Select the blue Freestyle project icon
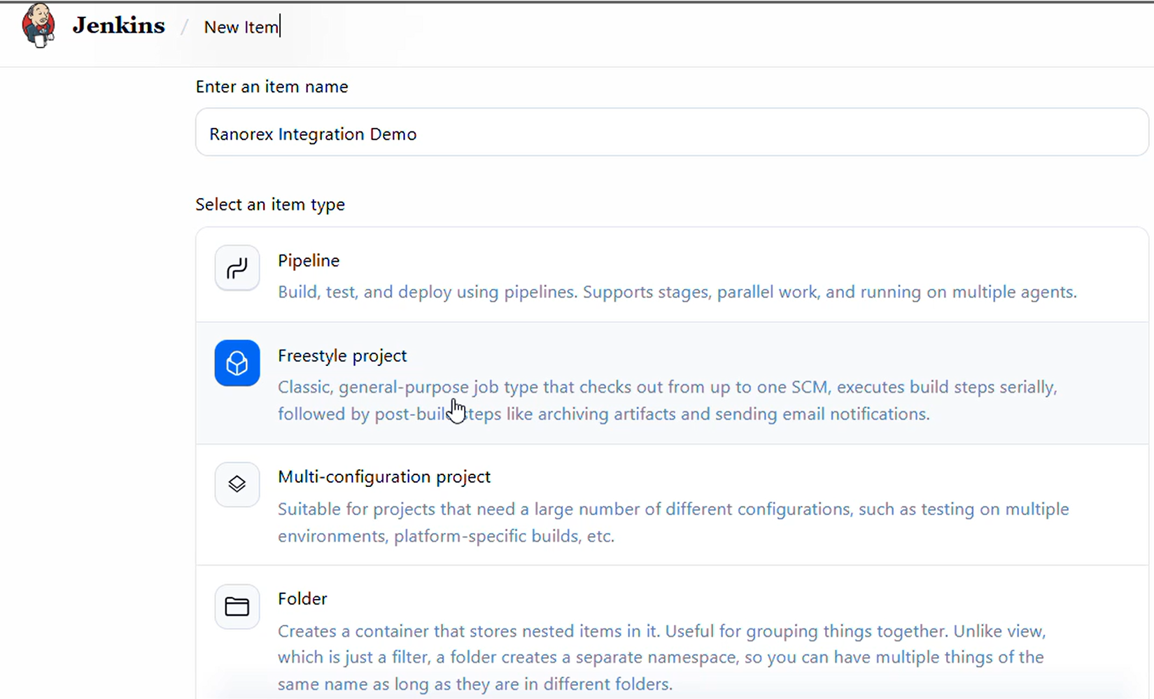The height and width of the screenshot is (699, 1154). click(237, 363)
